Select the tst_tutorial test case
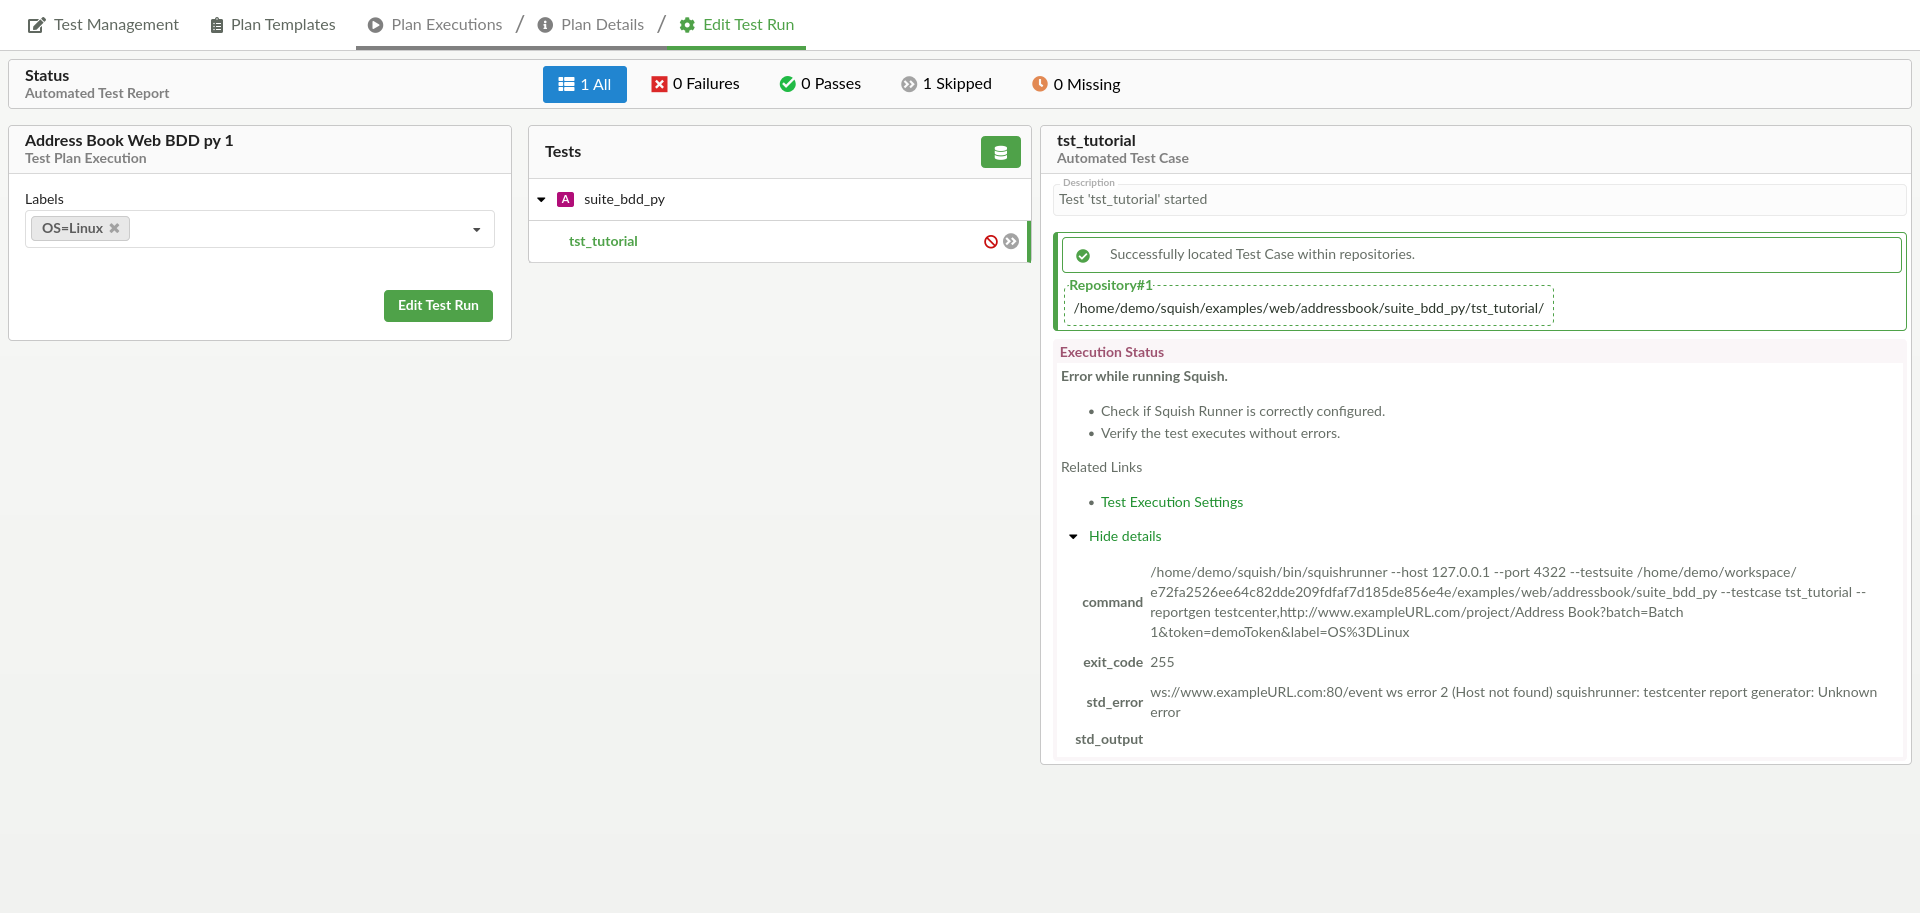Screen dimensions: 1920x913 click(x=603, y=242)
